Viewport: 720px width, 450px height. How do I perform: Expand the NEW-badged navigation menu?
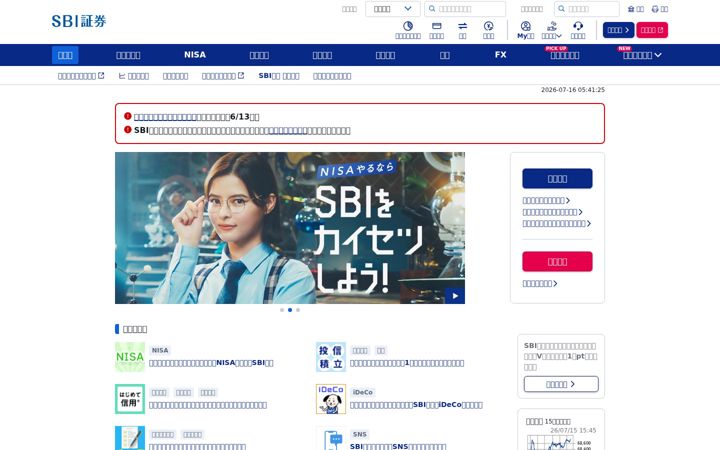click(642, 55)
